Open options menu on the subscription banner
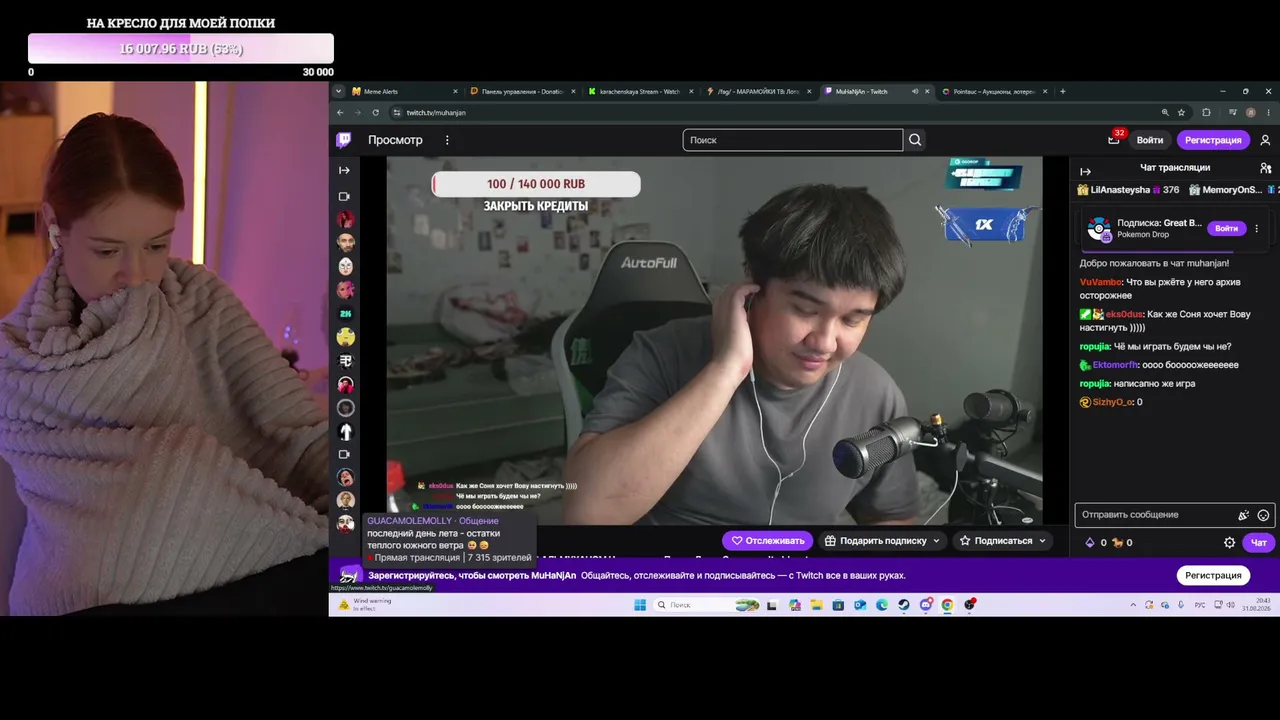Screen dimensions: 1280x720 pos(1257,229)
